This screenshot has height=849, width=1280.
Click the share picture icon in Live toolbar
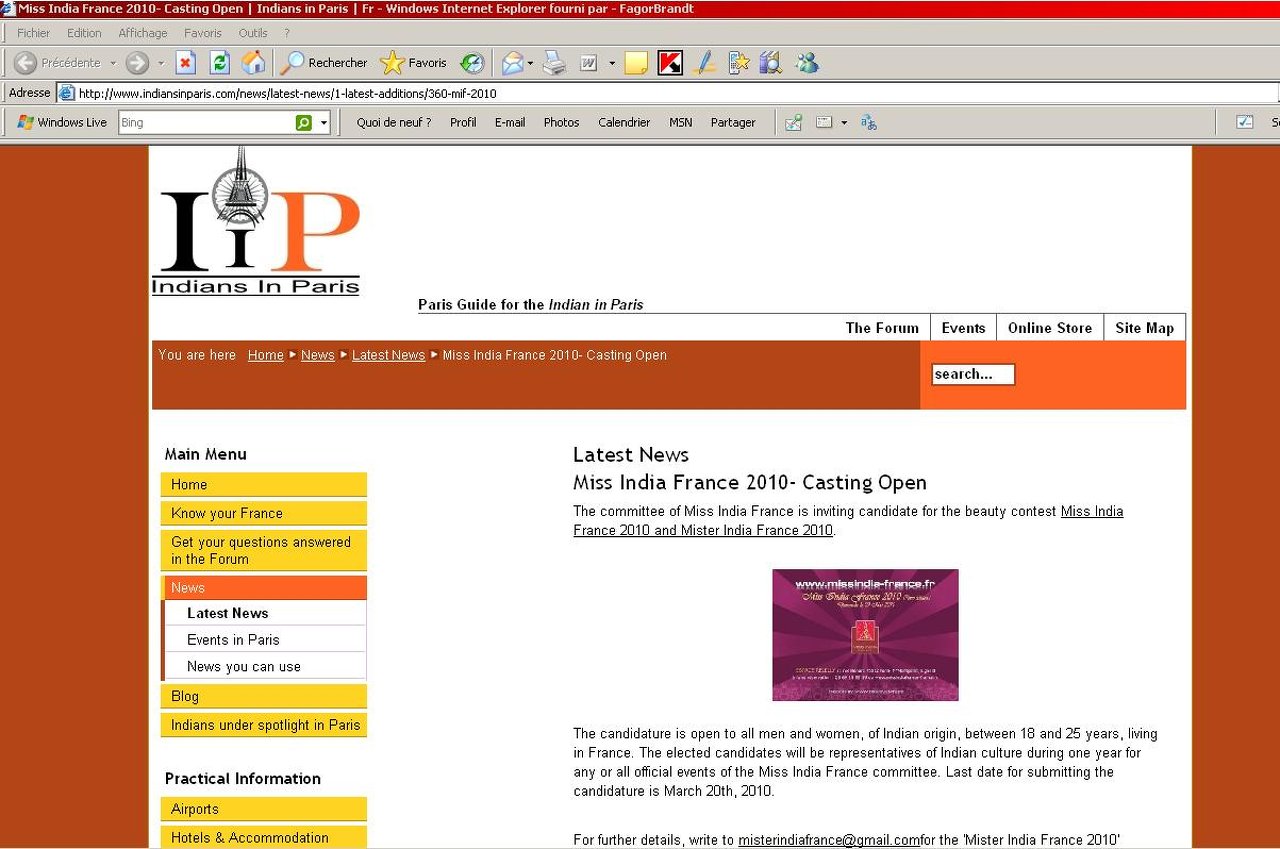(793, 123)
